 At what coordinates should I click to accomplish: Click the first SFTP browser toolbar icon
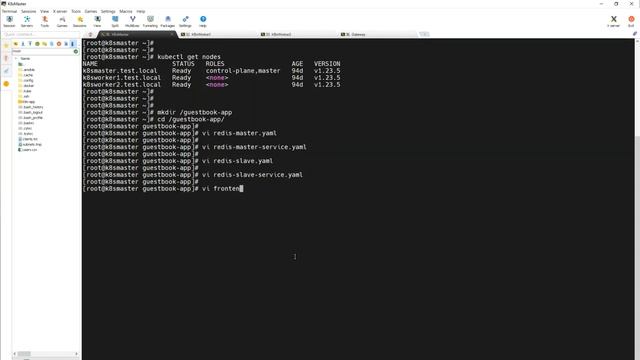16,44
